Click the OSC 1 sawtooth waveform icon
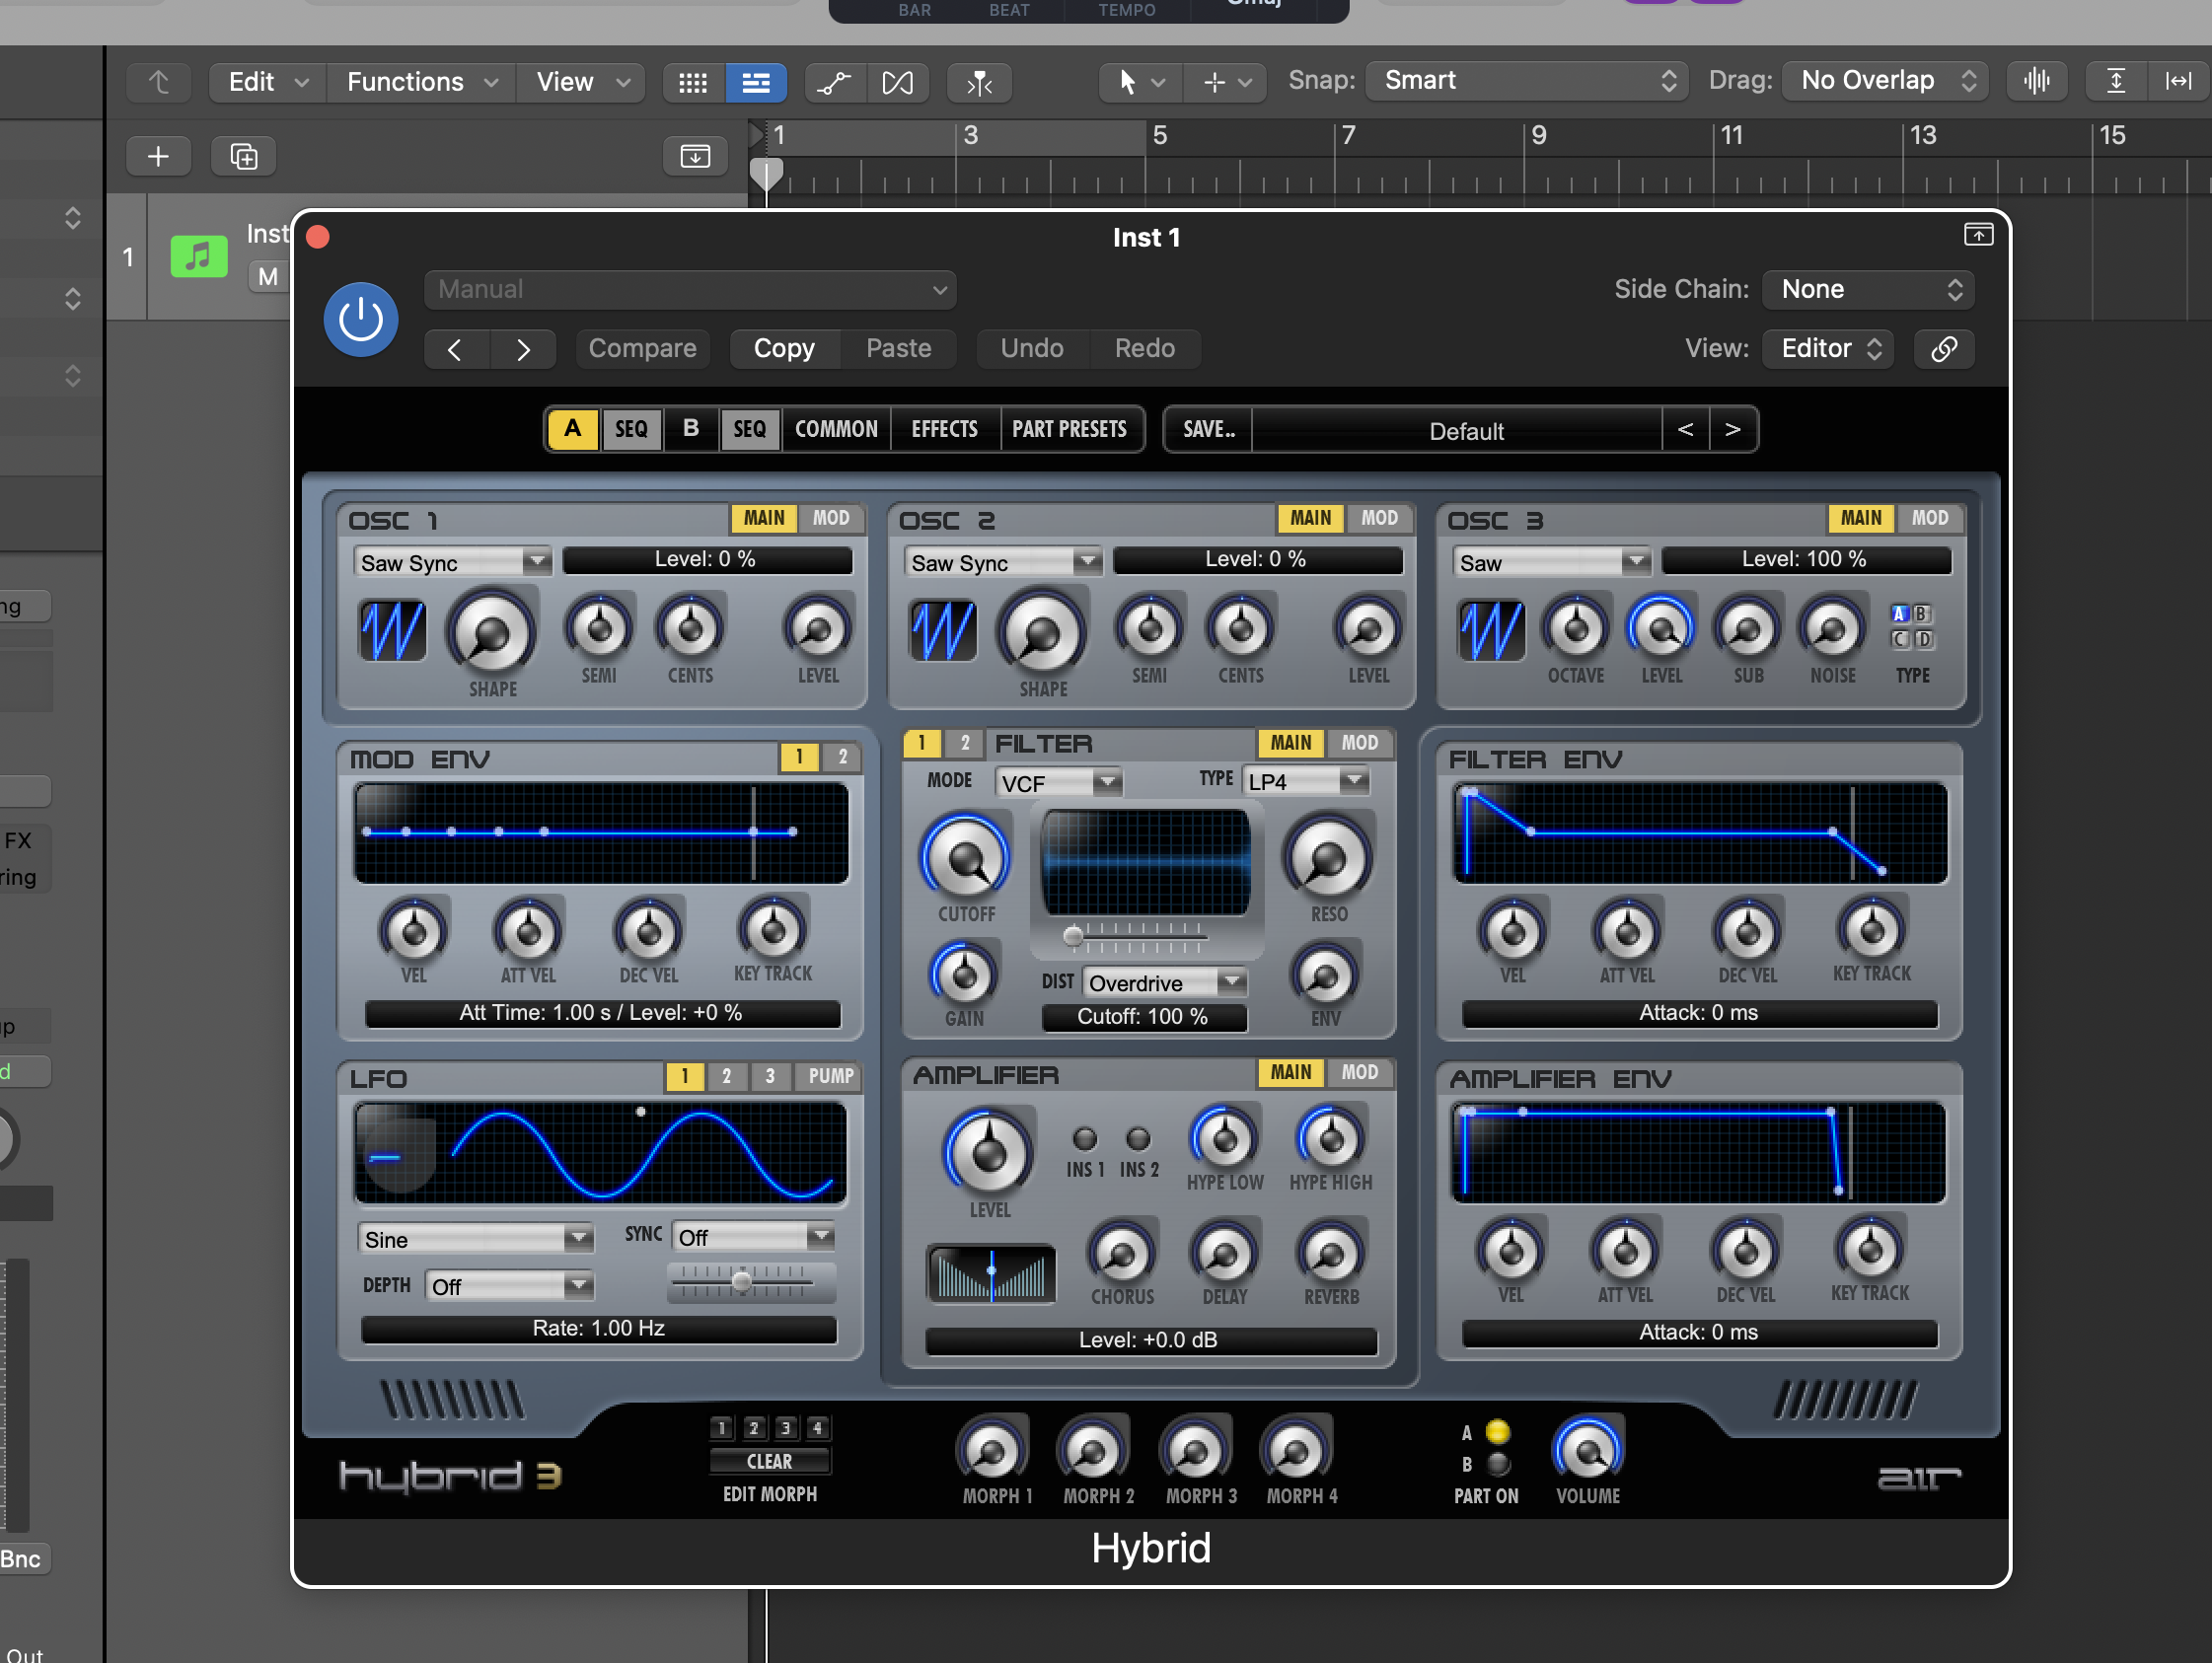This screenshot has height=1663, width=2212. coord(392,631)
